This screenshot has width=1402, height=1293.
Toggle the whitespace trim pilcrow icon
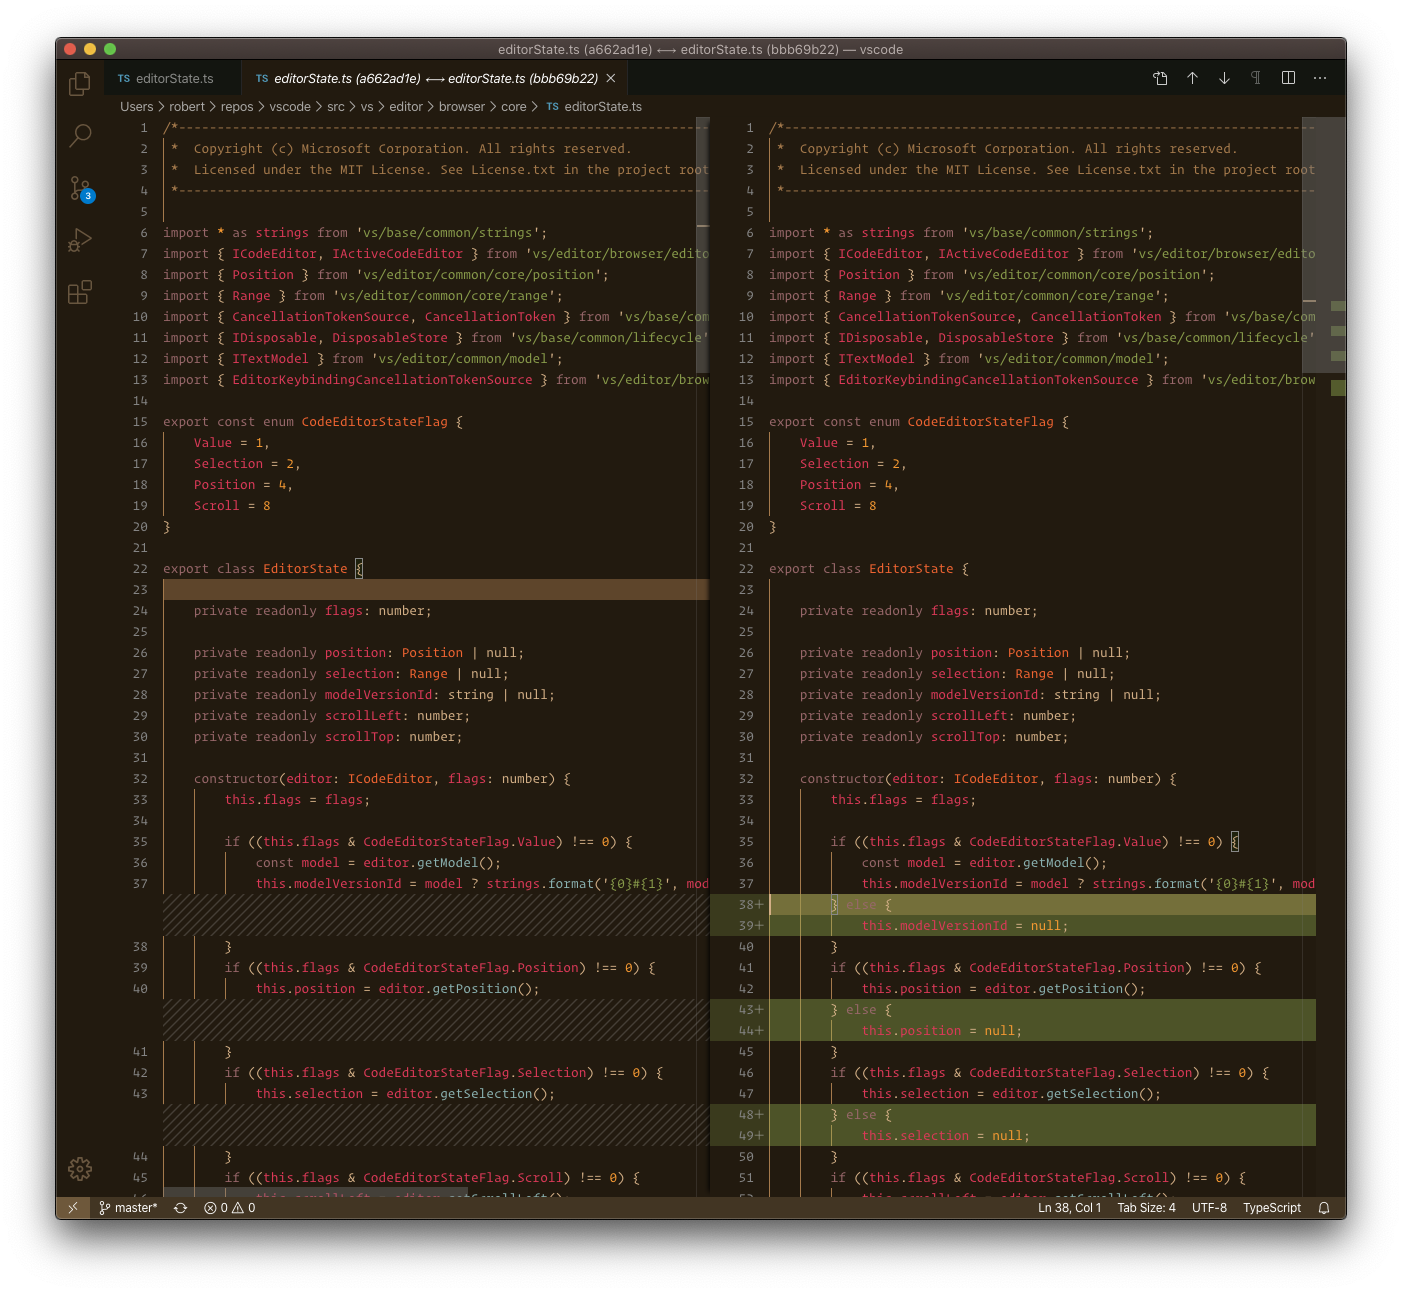[x=1255, y=78]
